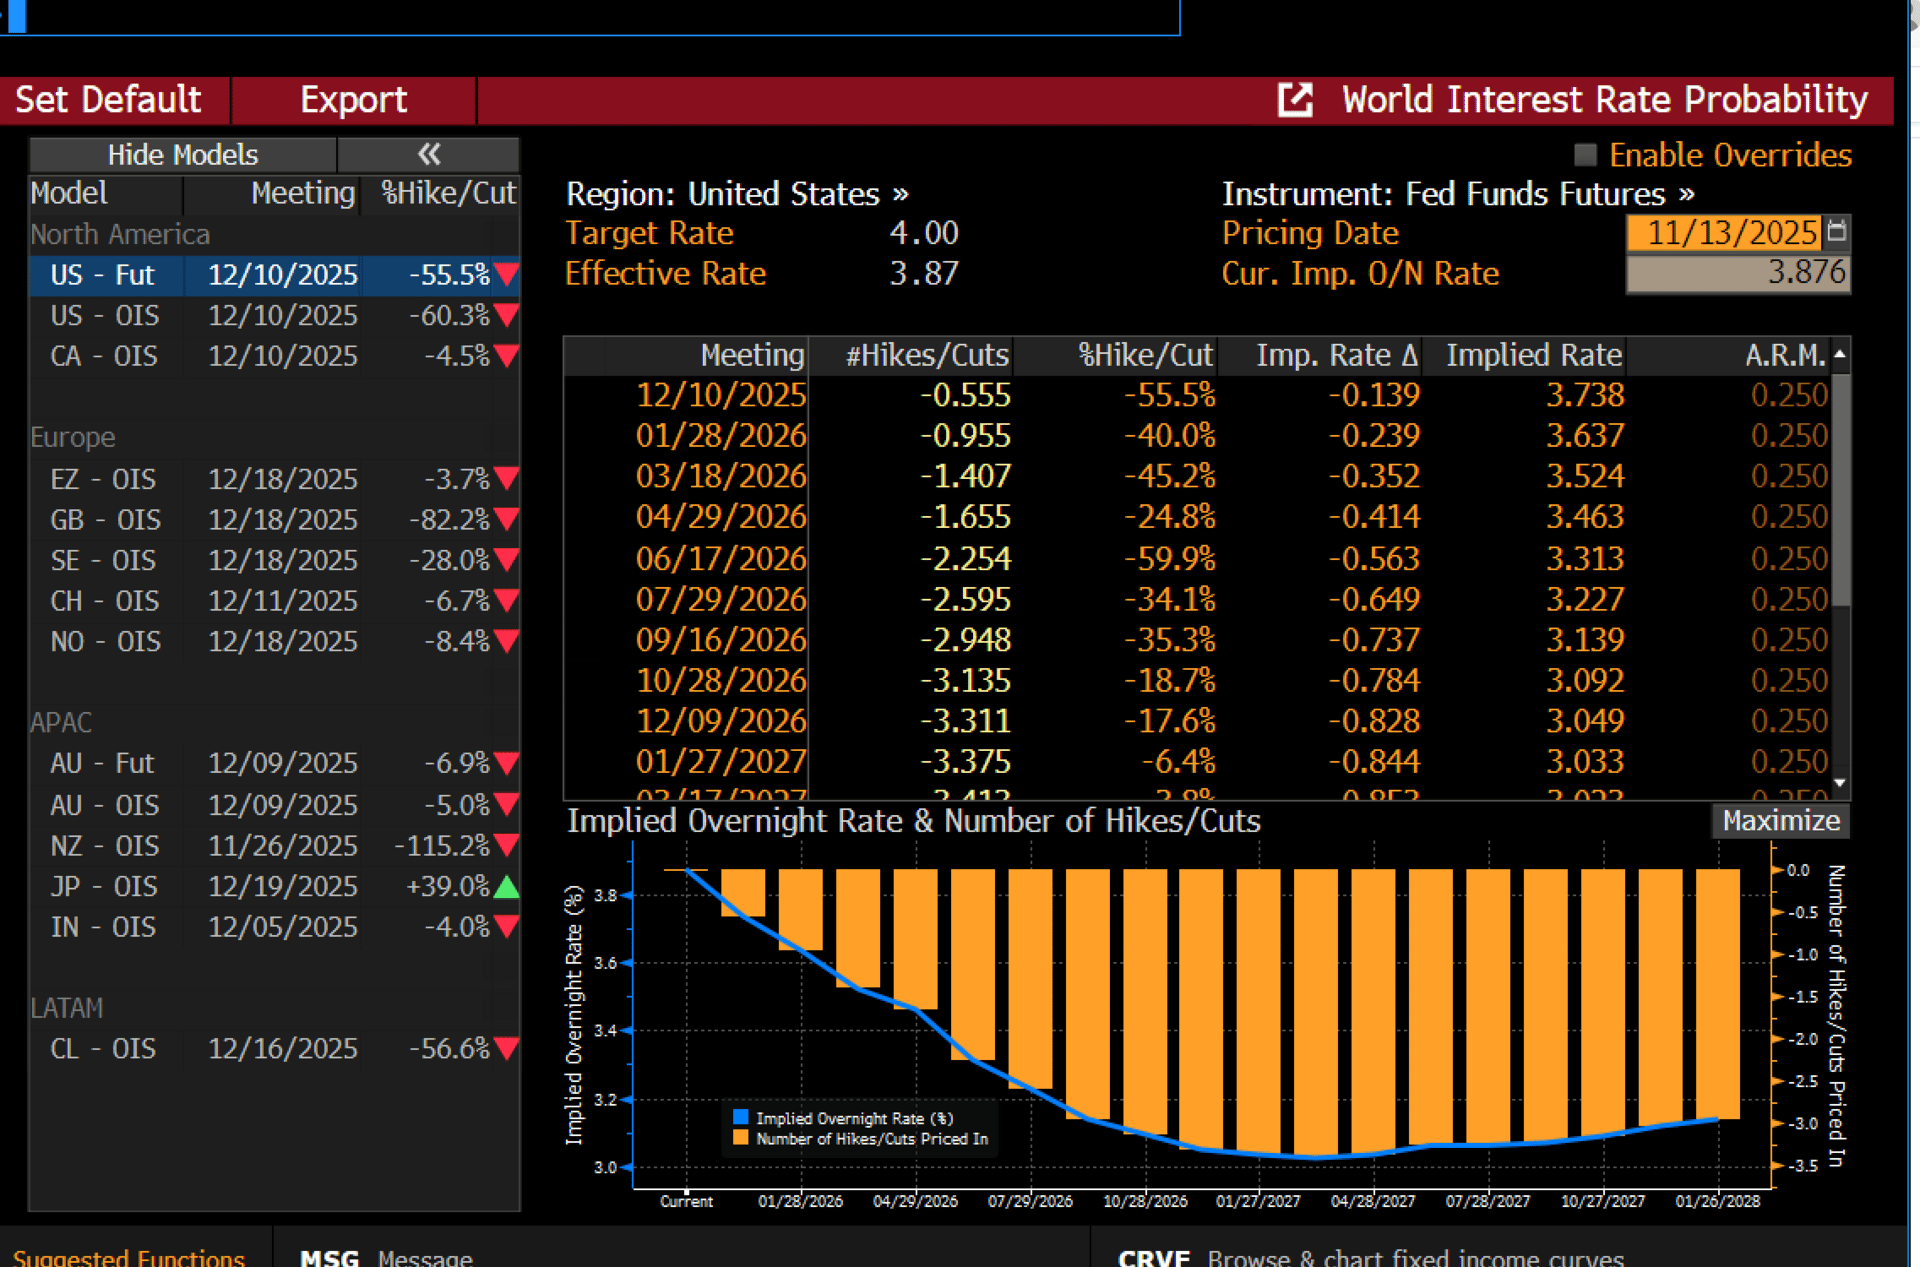Open the Pricing Date calendar icon

[1837, 232]
